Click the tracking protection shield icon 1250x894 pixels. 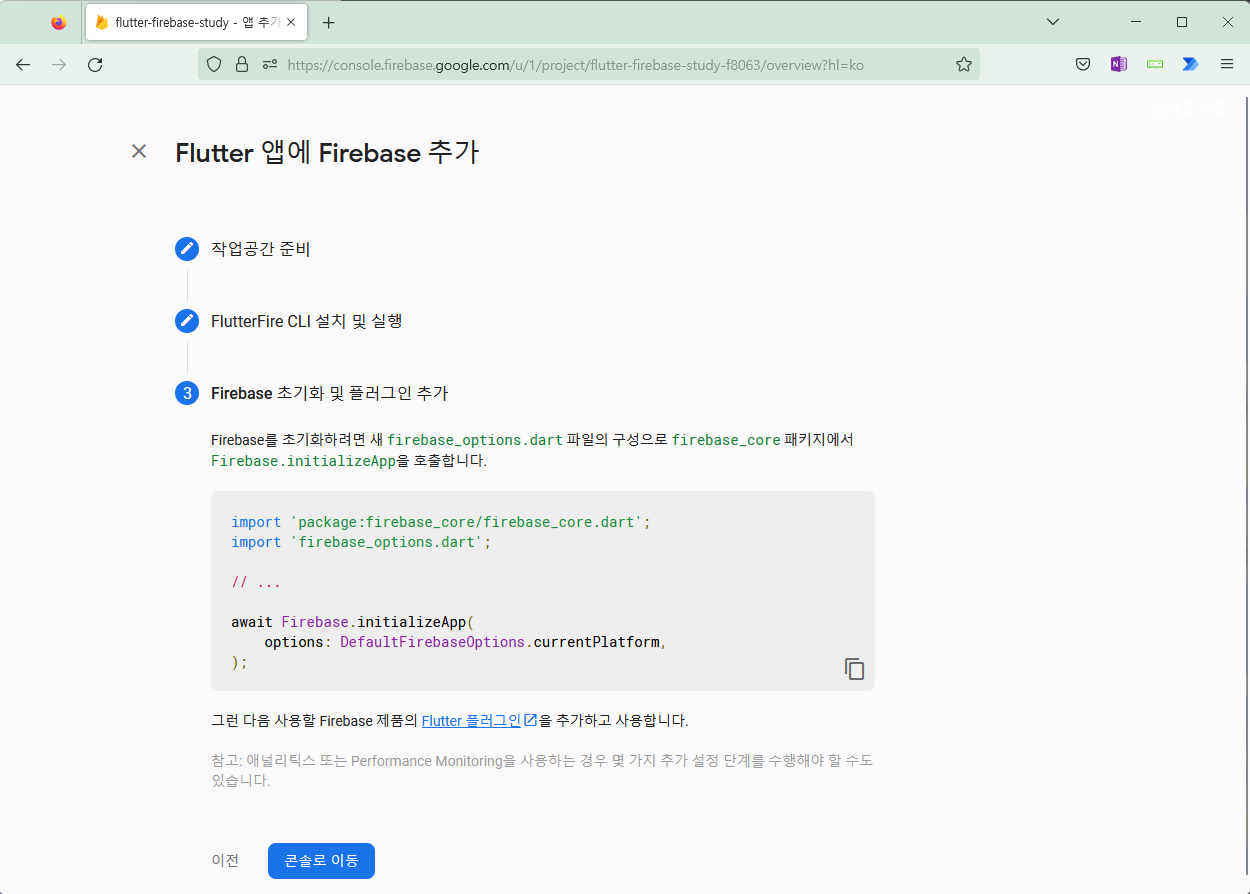[x=213, y=64]
